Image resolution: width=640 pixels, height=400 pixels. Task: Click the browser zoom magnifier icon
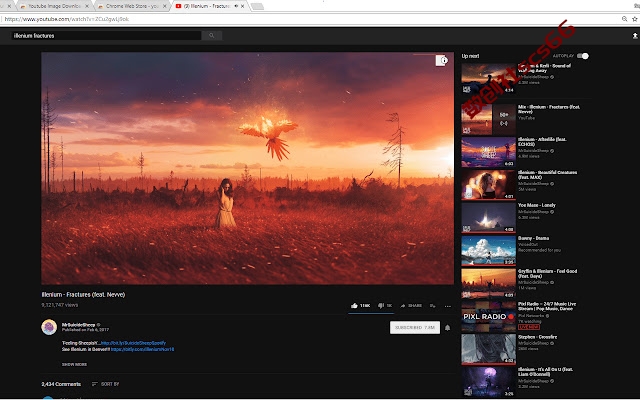tap(624, 19)
